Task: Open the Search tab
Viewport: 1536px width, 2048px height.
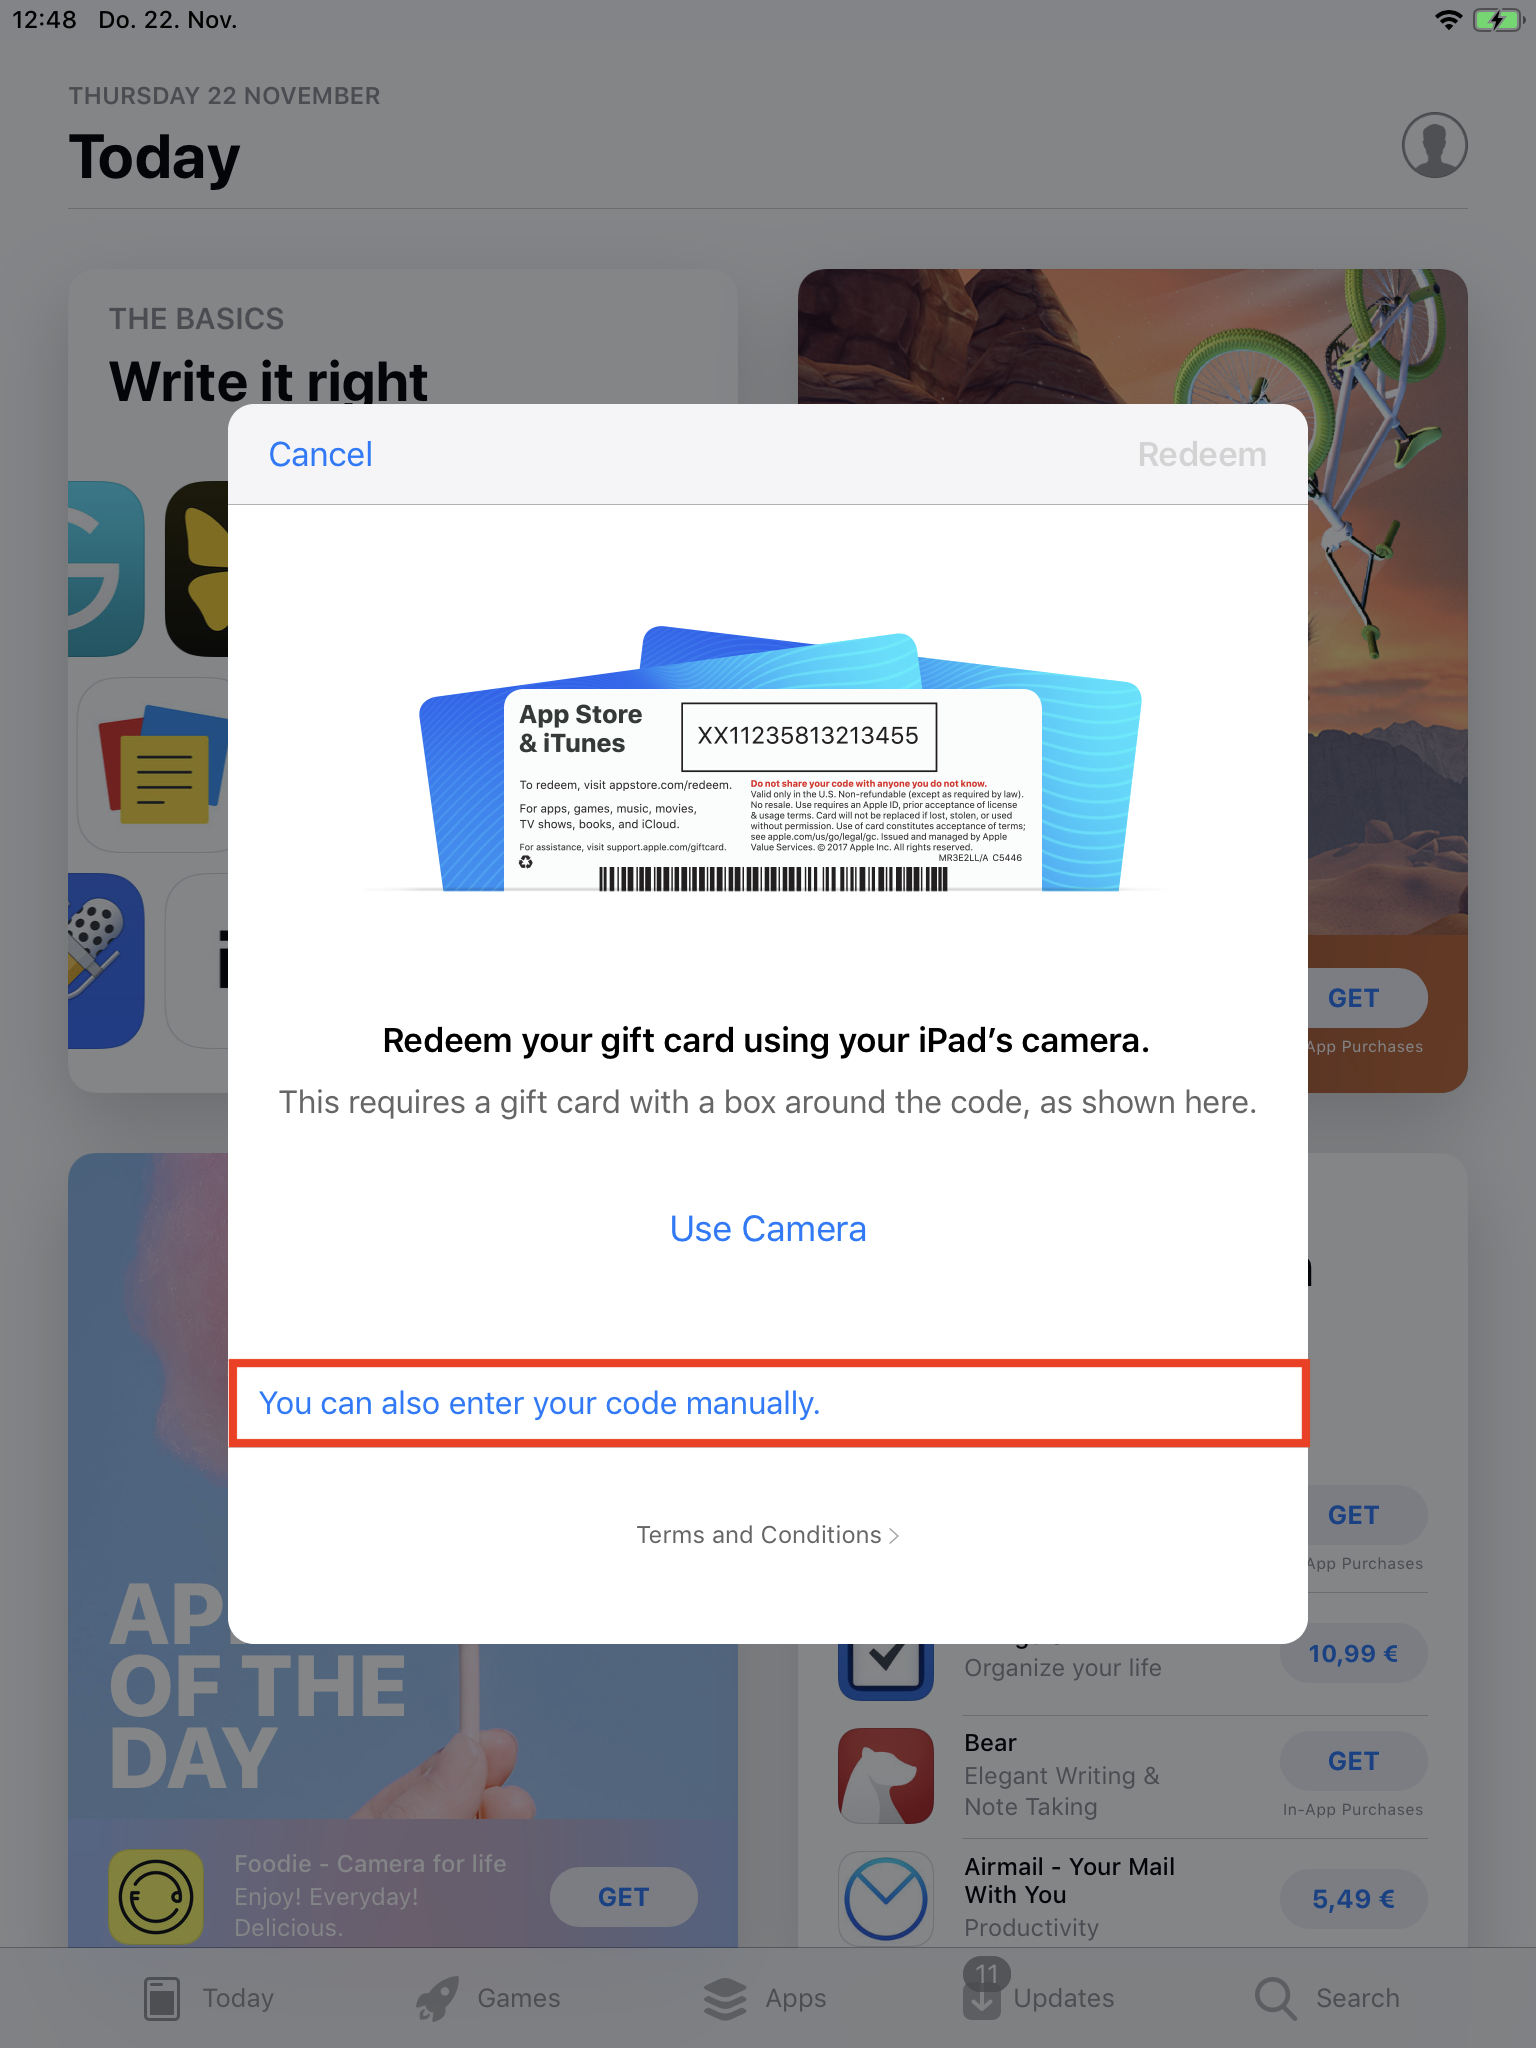Action: pos(1327,1998)
